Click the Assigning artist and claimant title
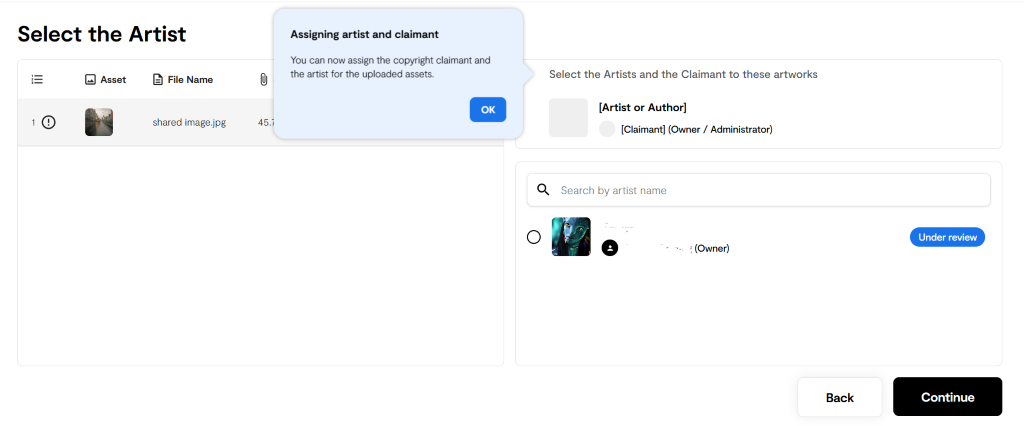The width and height of the screenshot is (1024, 426). pos(364,34)
